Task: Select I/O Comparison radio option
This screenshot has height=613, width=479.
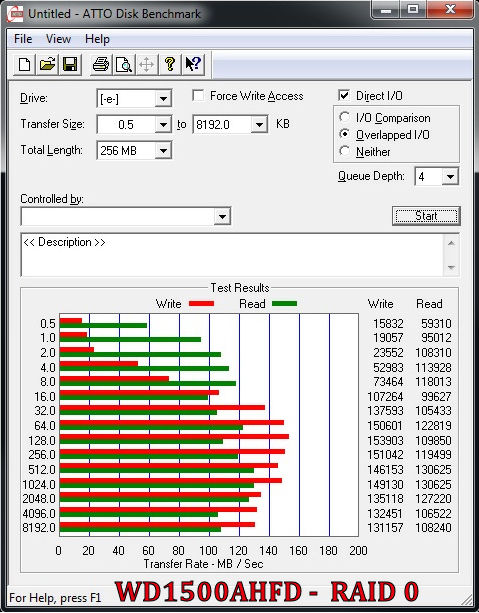Action: click(x=344, y=117)
